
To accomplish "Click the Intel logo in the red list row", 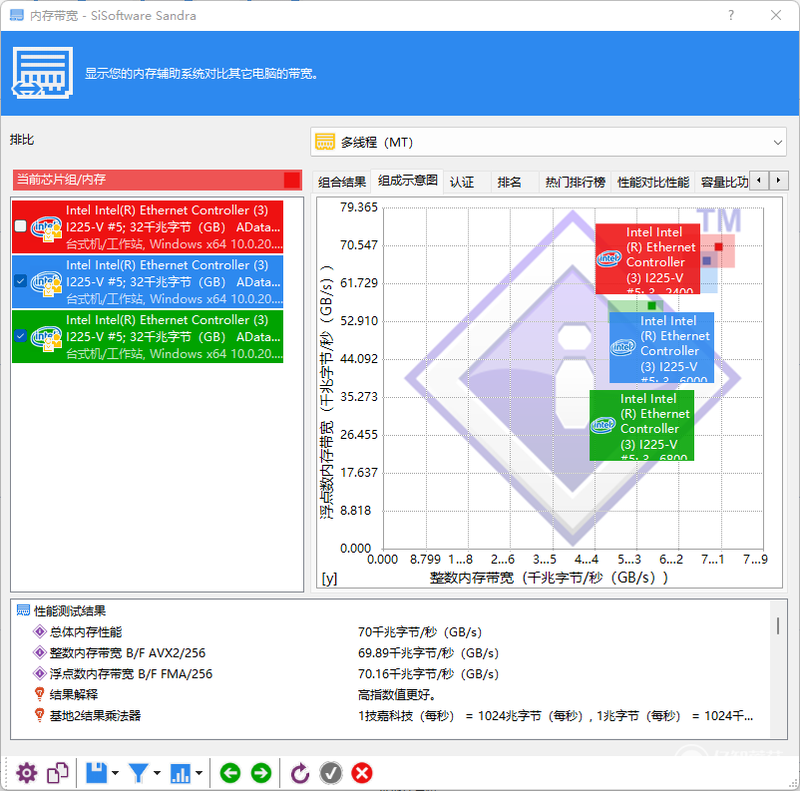I will [x=46, y=228].
